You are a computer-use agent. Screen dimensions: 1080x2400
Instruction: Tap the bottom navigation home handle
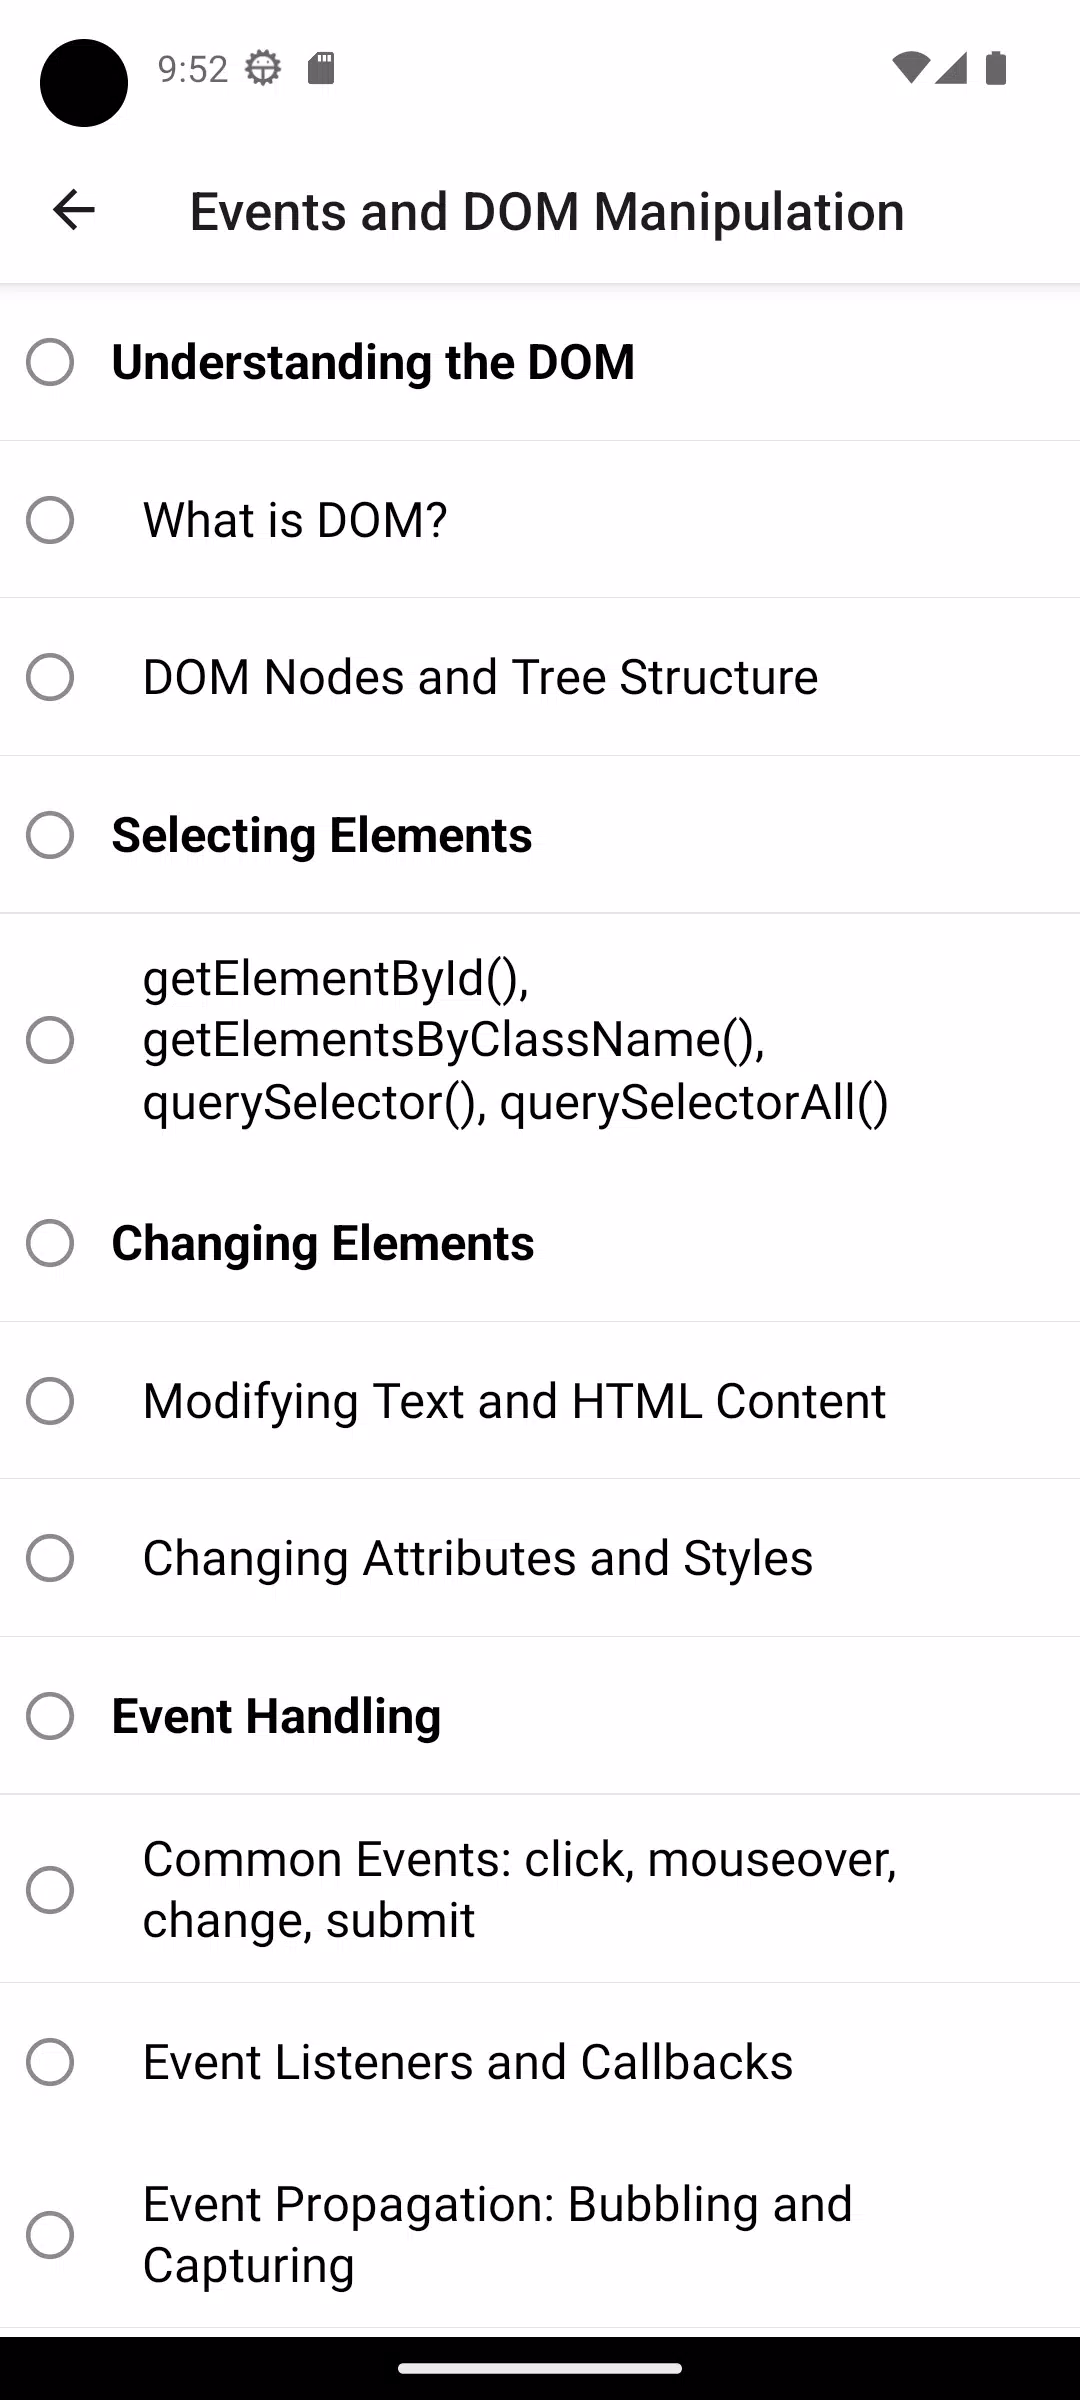pos(540,2368)
